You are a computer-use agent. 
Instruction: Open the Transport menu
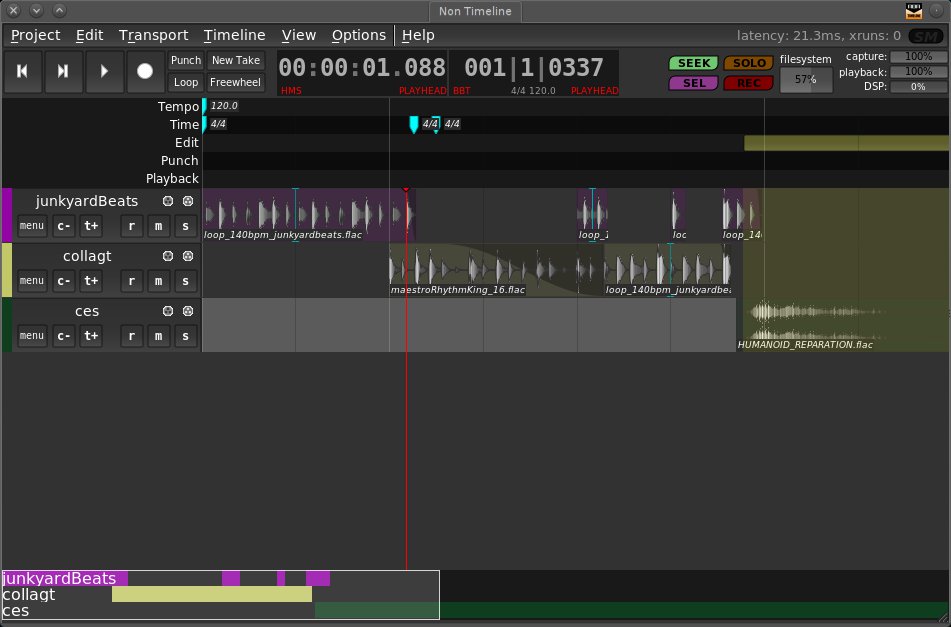pyautogui.click(x=153, y=35)
